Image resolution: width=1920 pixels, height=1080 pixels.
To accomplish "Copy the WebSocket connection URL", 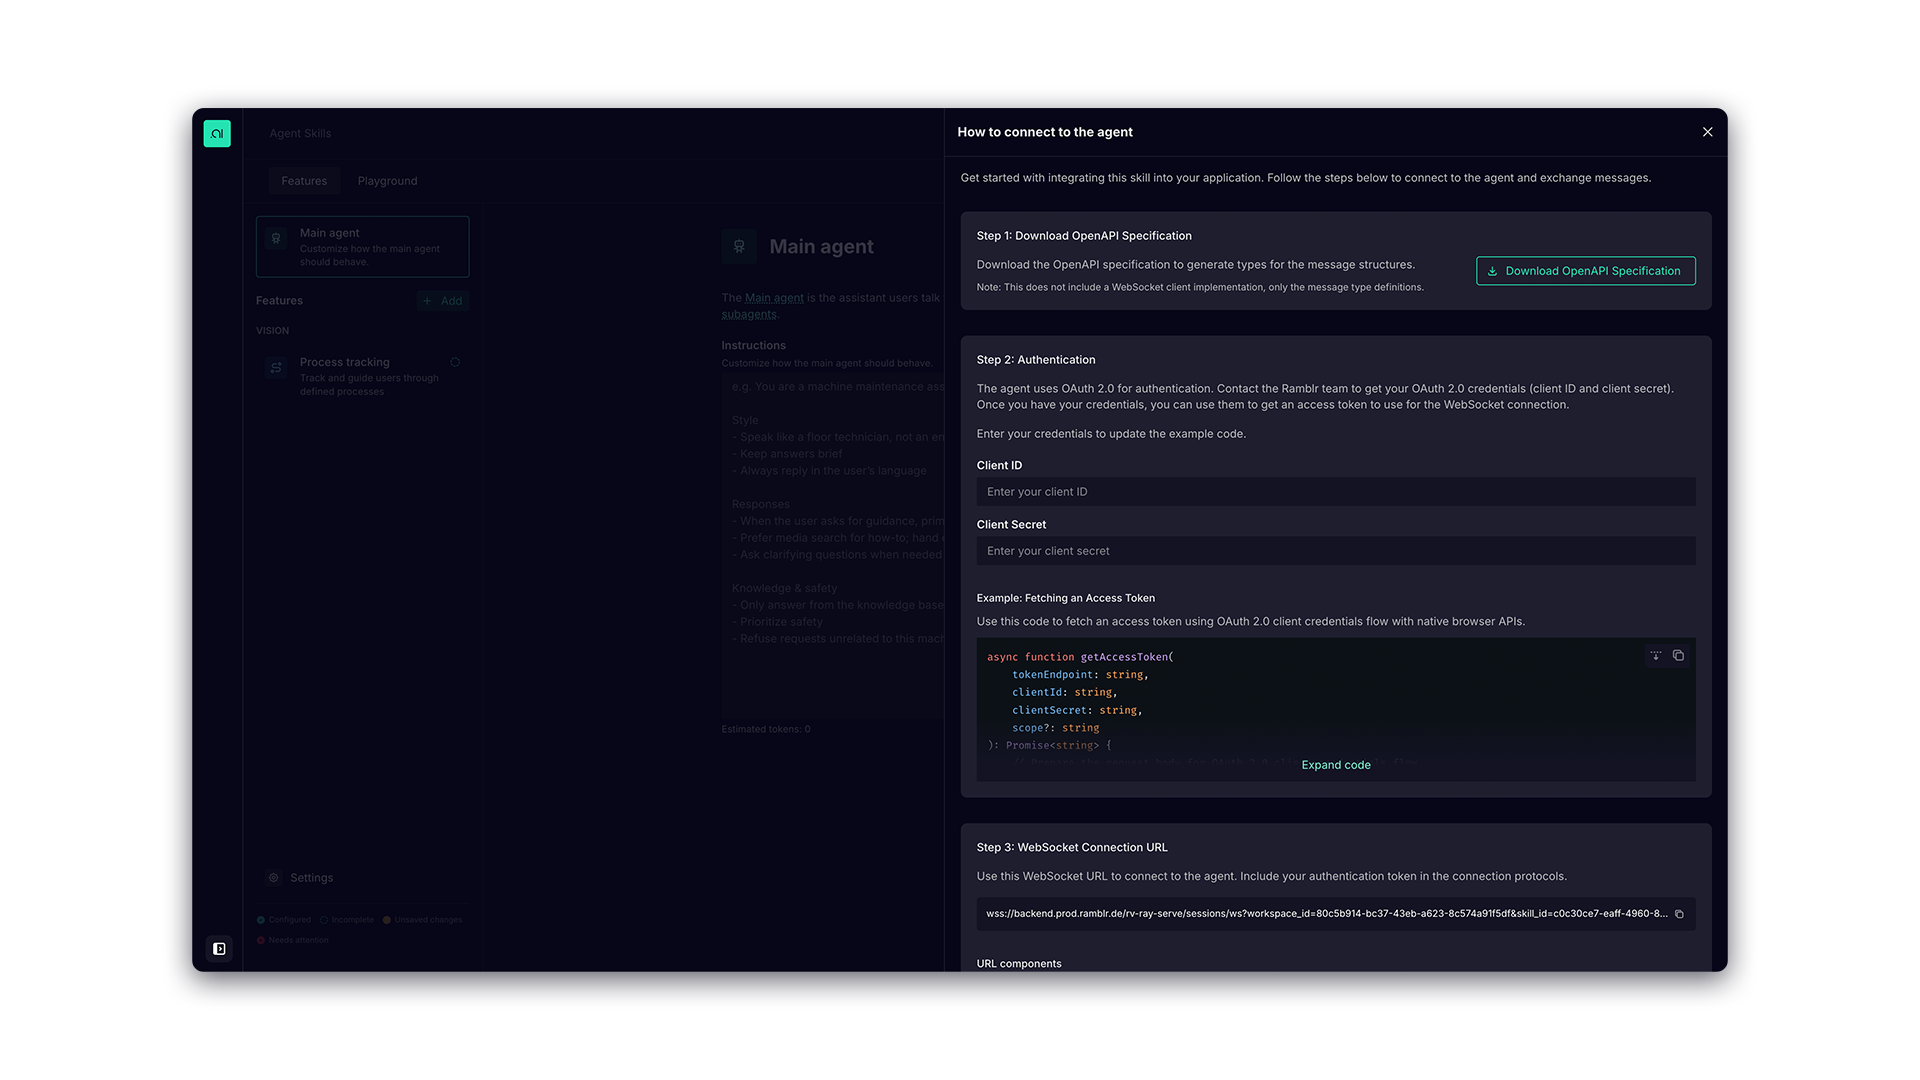I will 1679,914.
